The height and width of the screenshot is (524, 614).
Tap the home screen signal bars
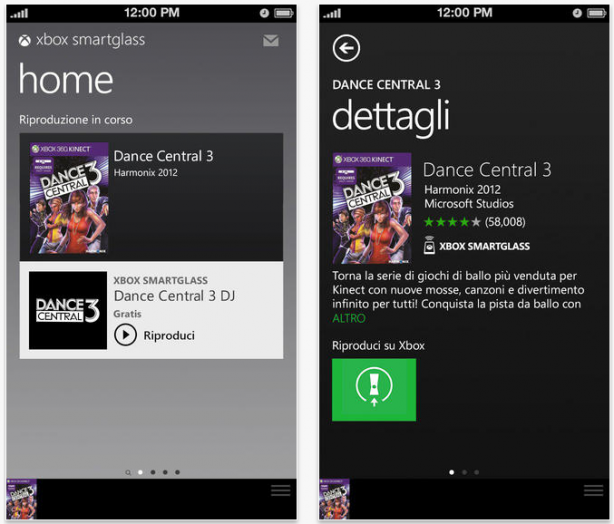(x=19, y=14)
